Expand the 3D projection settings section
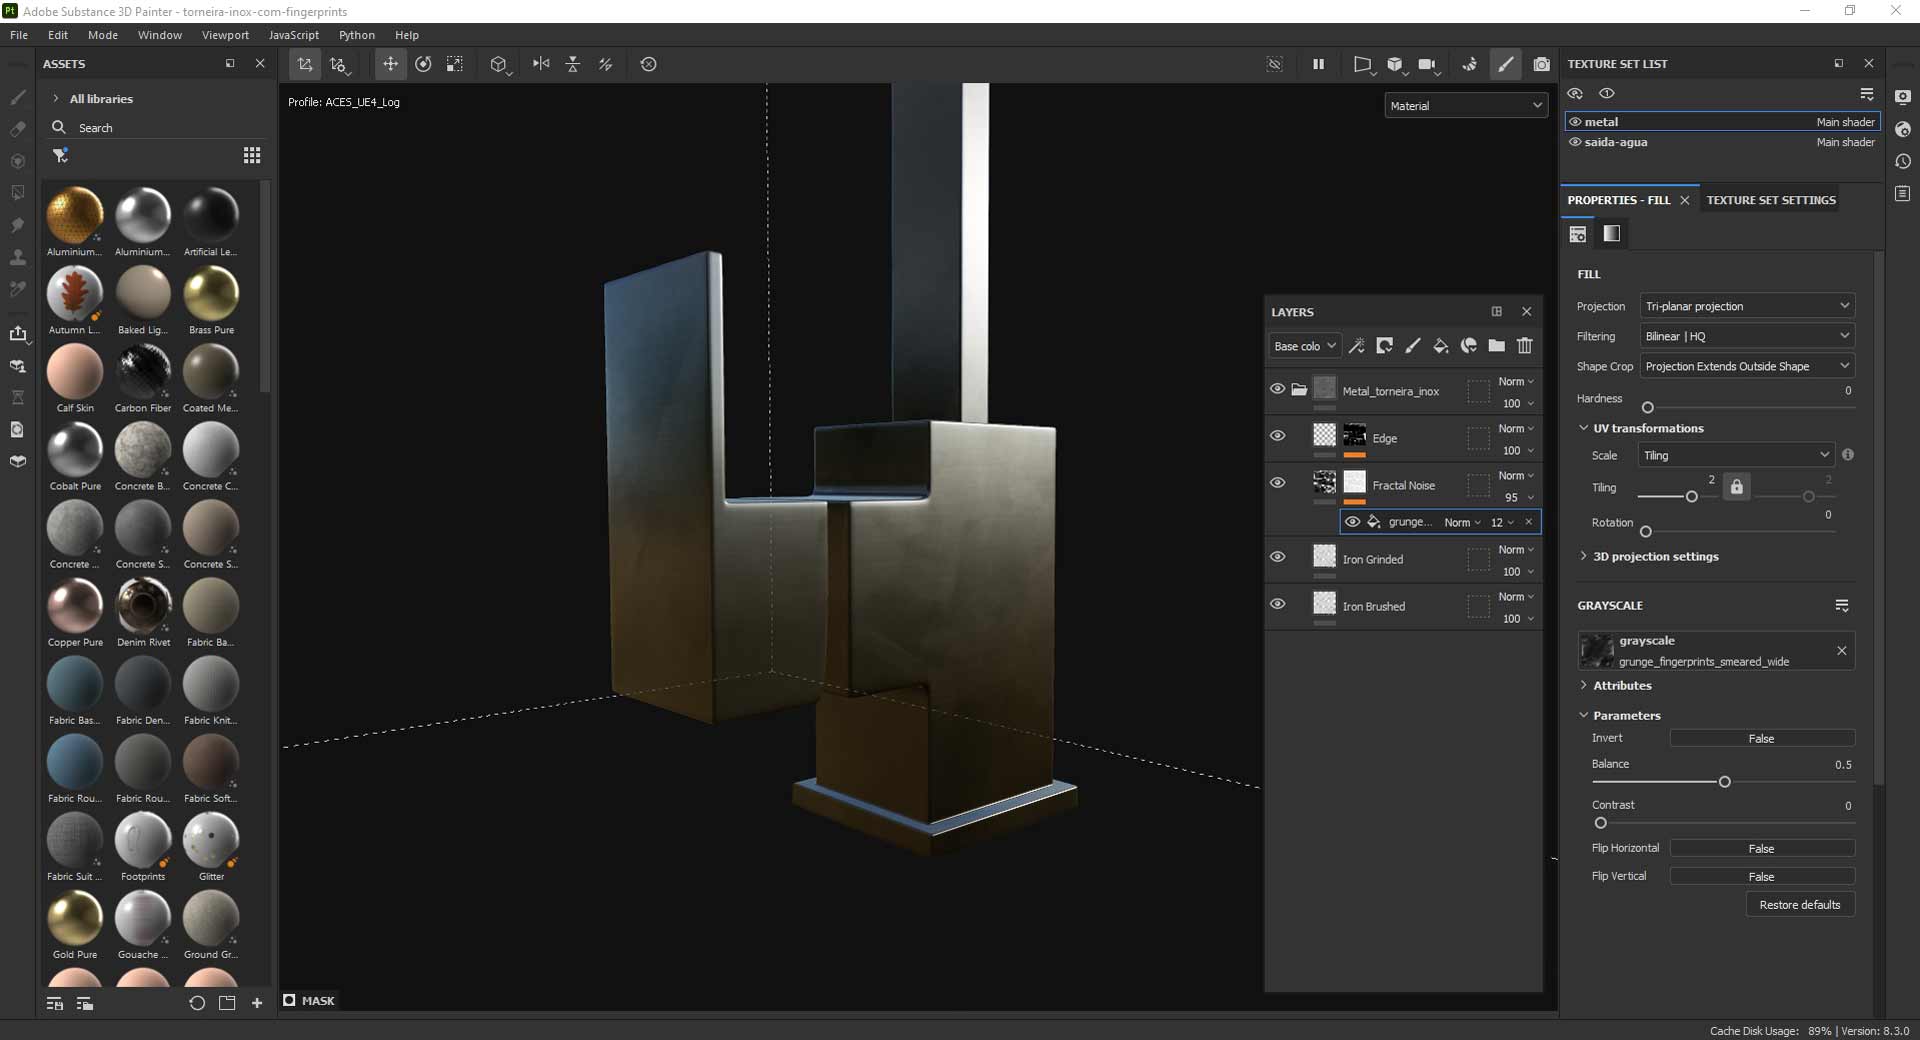Viewport: 1920px width, 1040px height. [x=1655, y=556]
